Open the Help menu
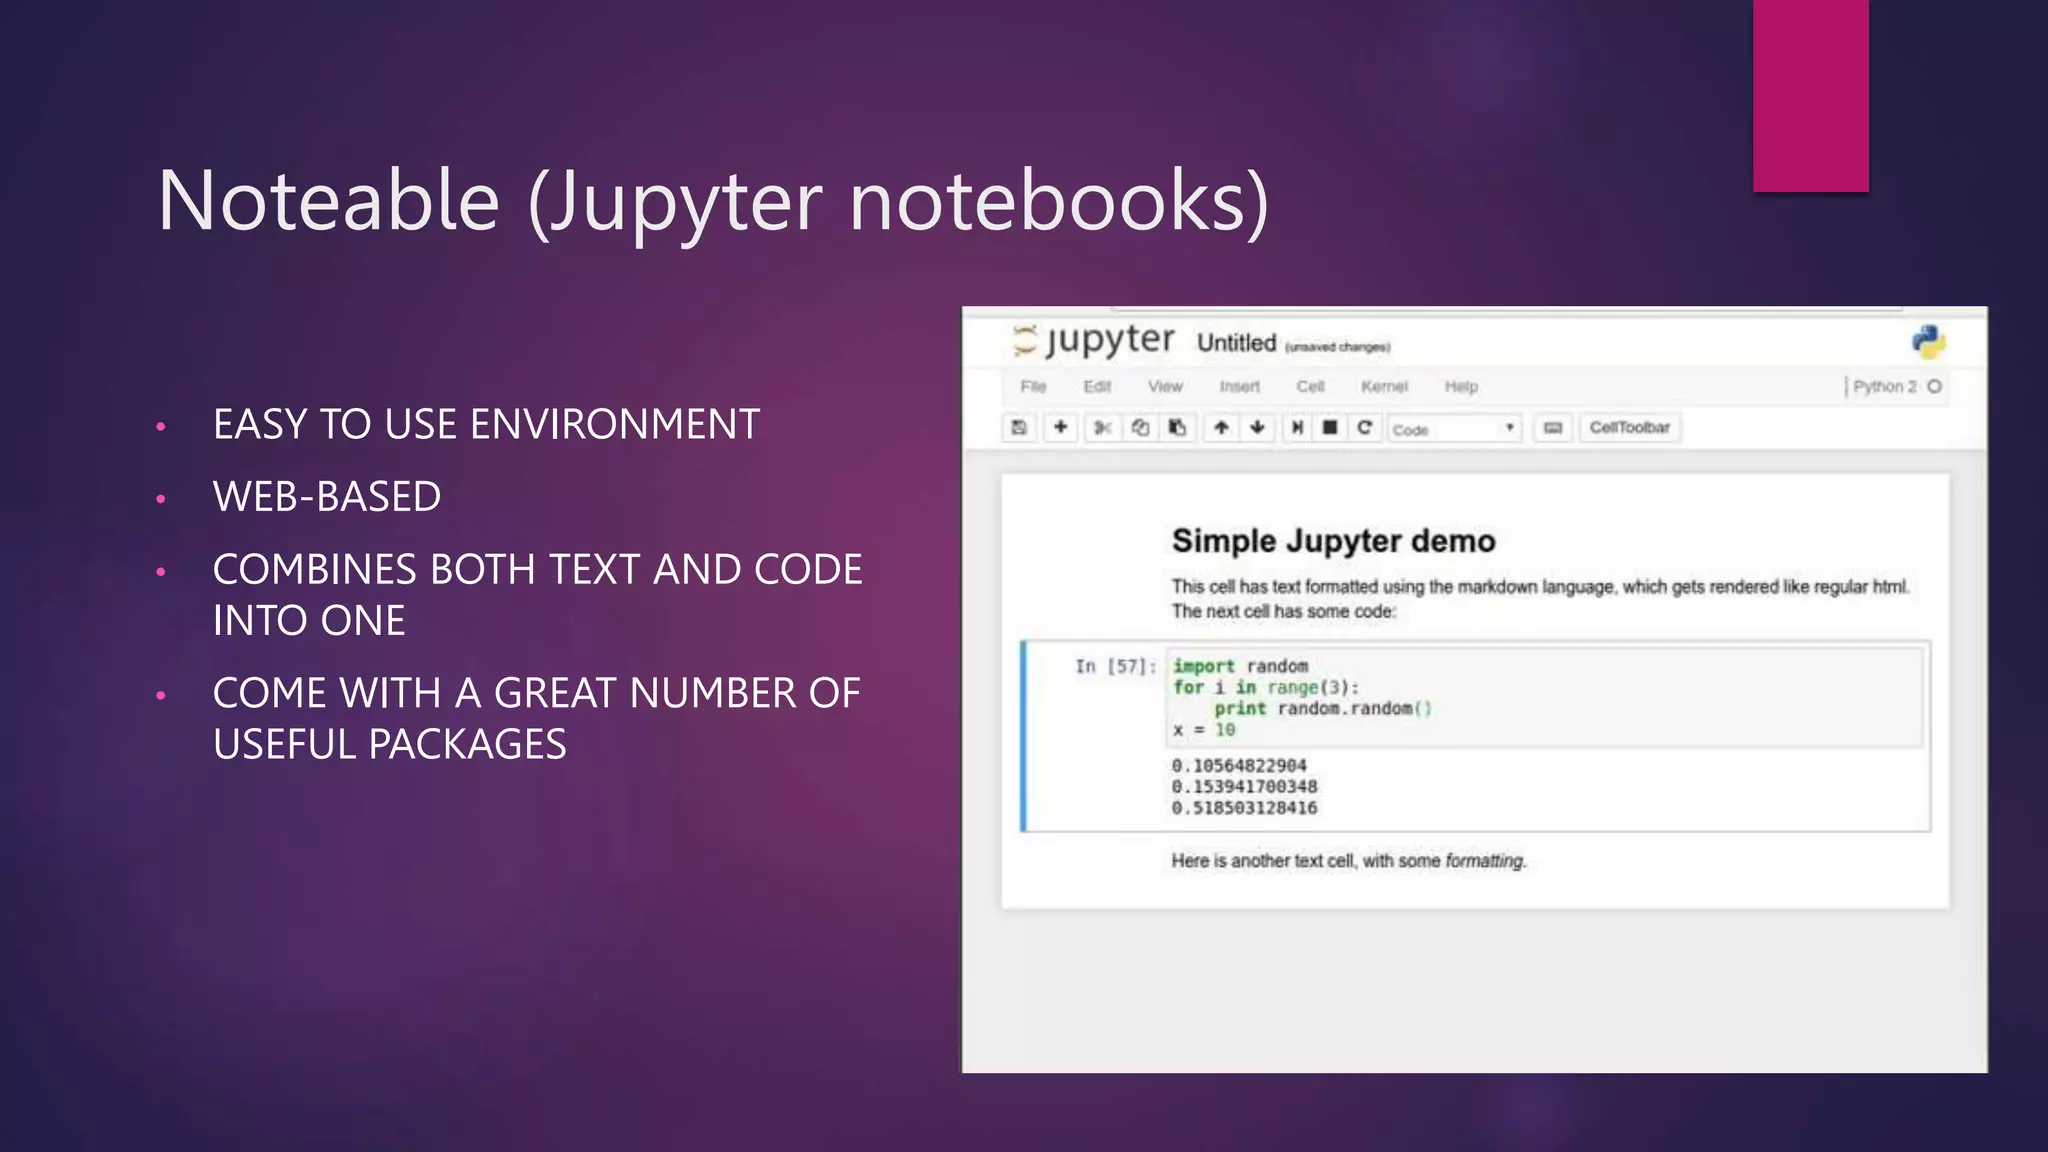Screen dimensions: 2048x1152 point(1461,386)
